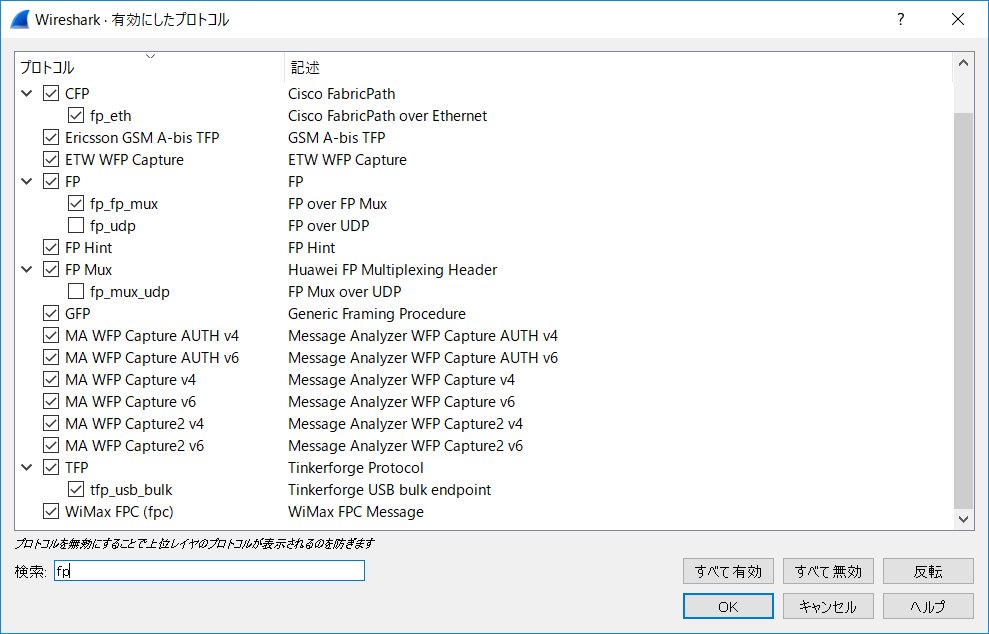Select the GSM A-bis TFP description
The image size is (989, 634).
[x=336, y=138]
